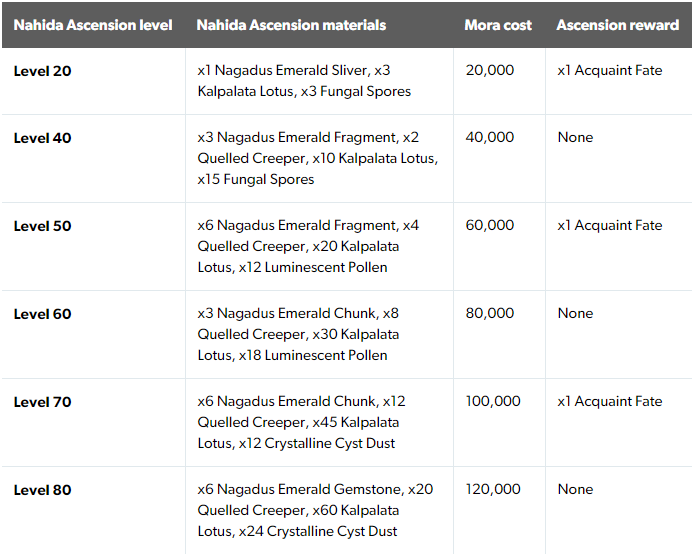Select the Level 70 row label
Image resolution: width=694 pixels, height=560 pixels.
pos(42,402)
